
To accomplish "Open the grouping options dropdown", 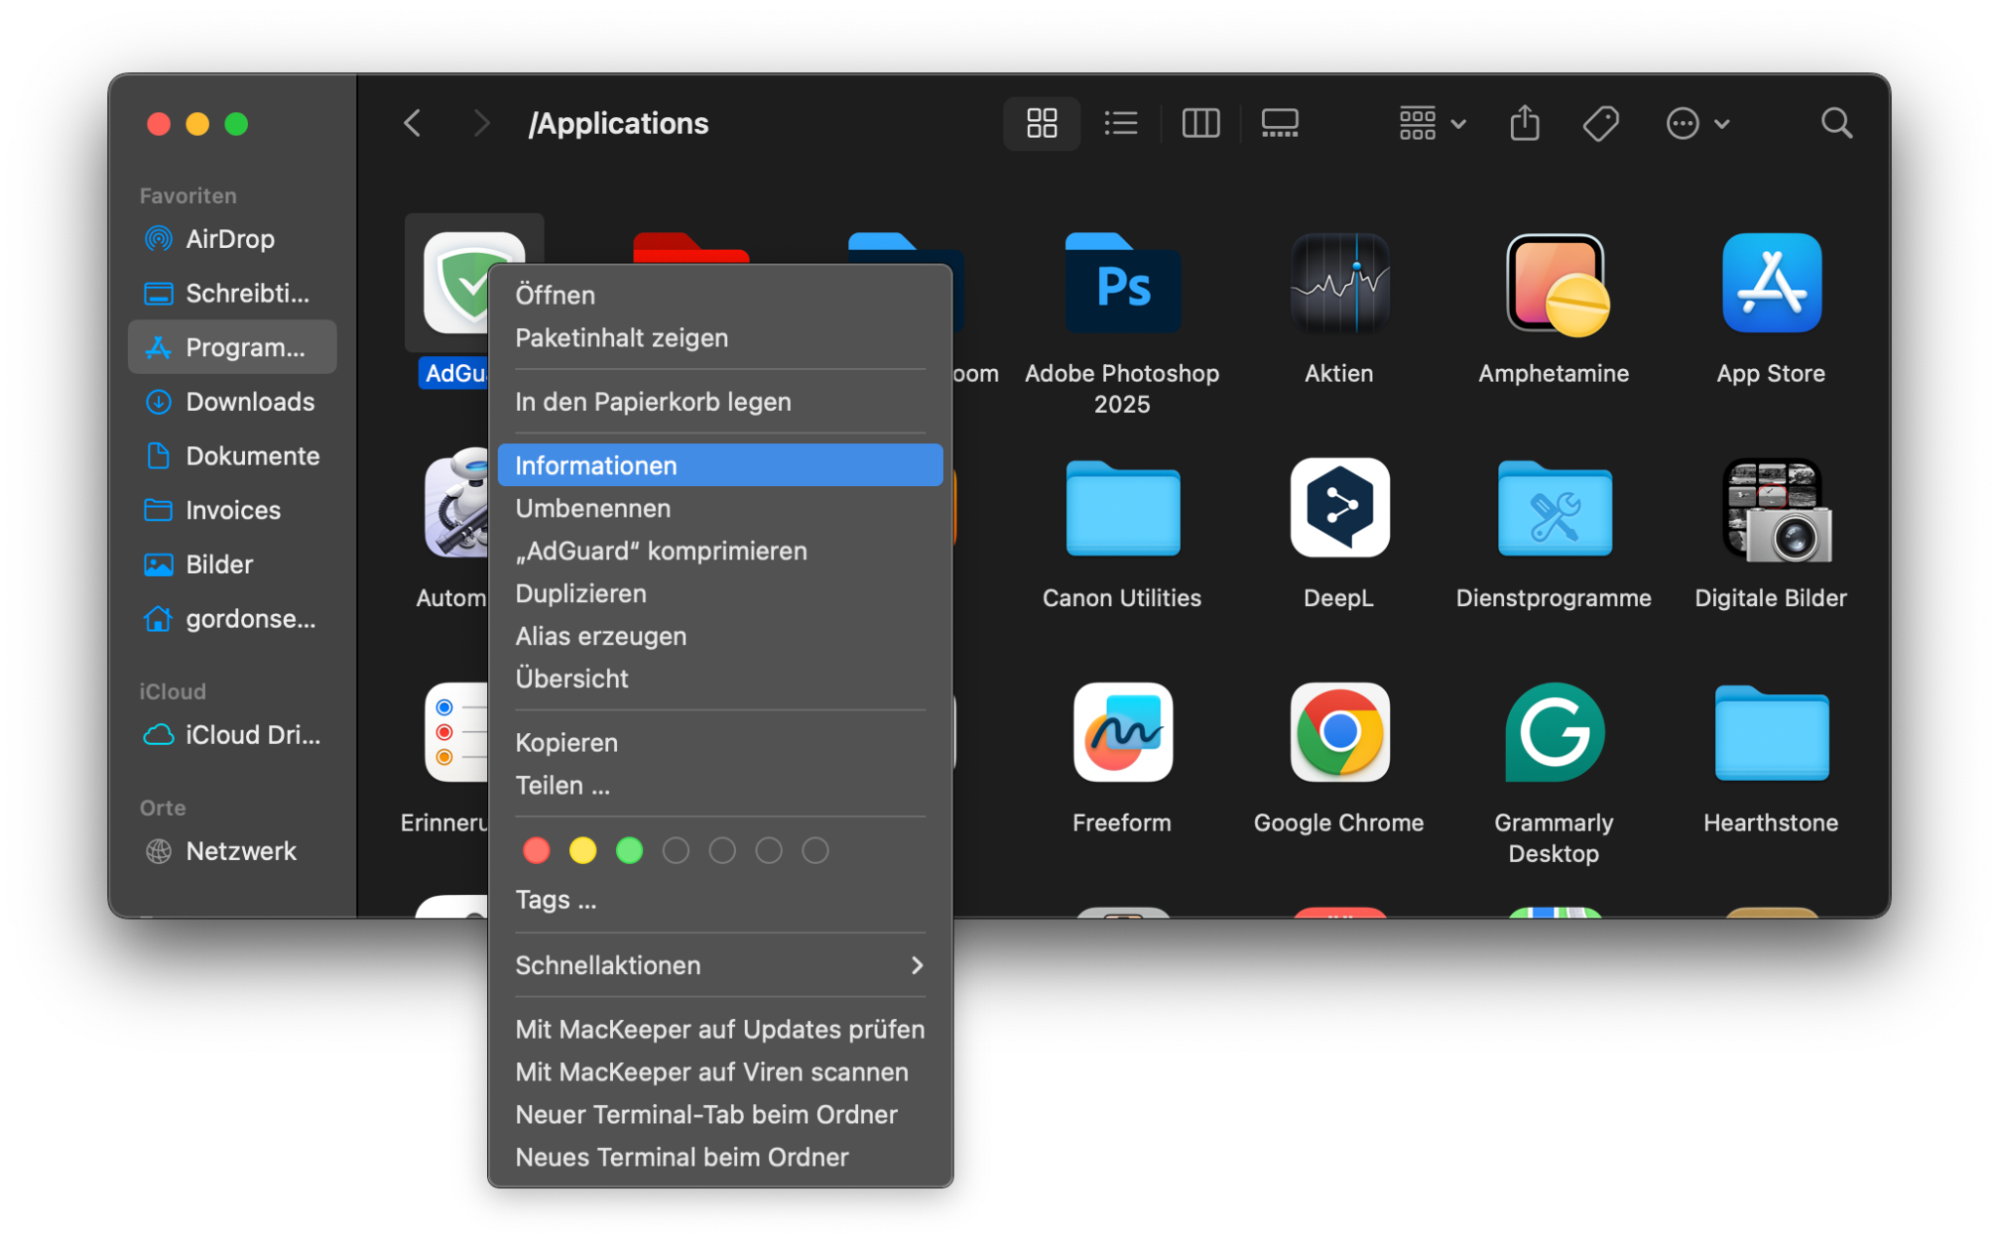I will point(1431,123).
